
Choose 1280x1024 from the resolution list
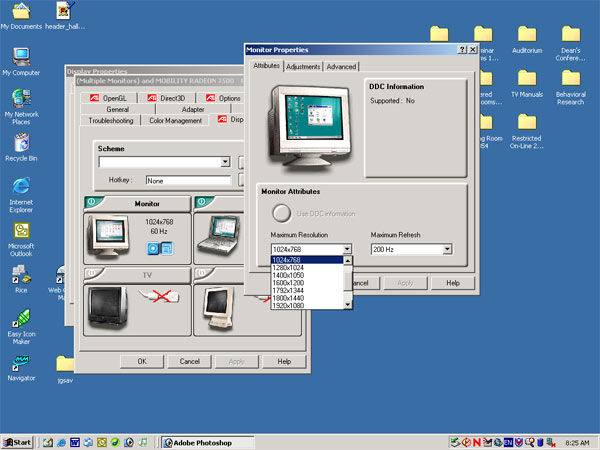tap(307, 267)
